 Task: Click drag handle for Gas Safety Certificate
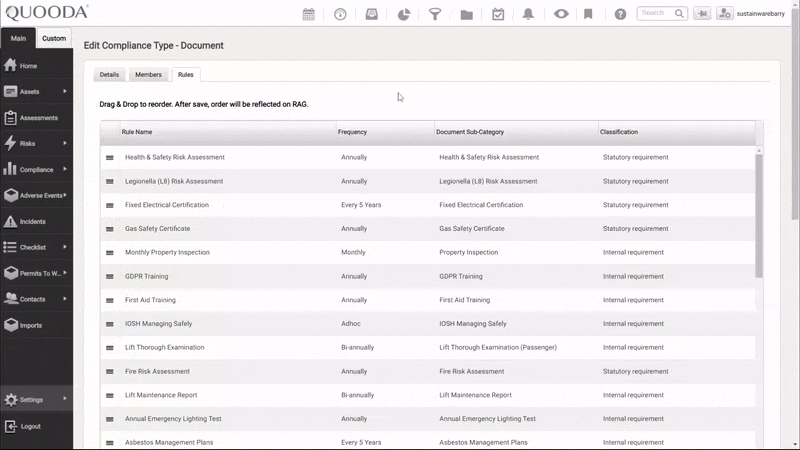pos(110,229)
